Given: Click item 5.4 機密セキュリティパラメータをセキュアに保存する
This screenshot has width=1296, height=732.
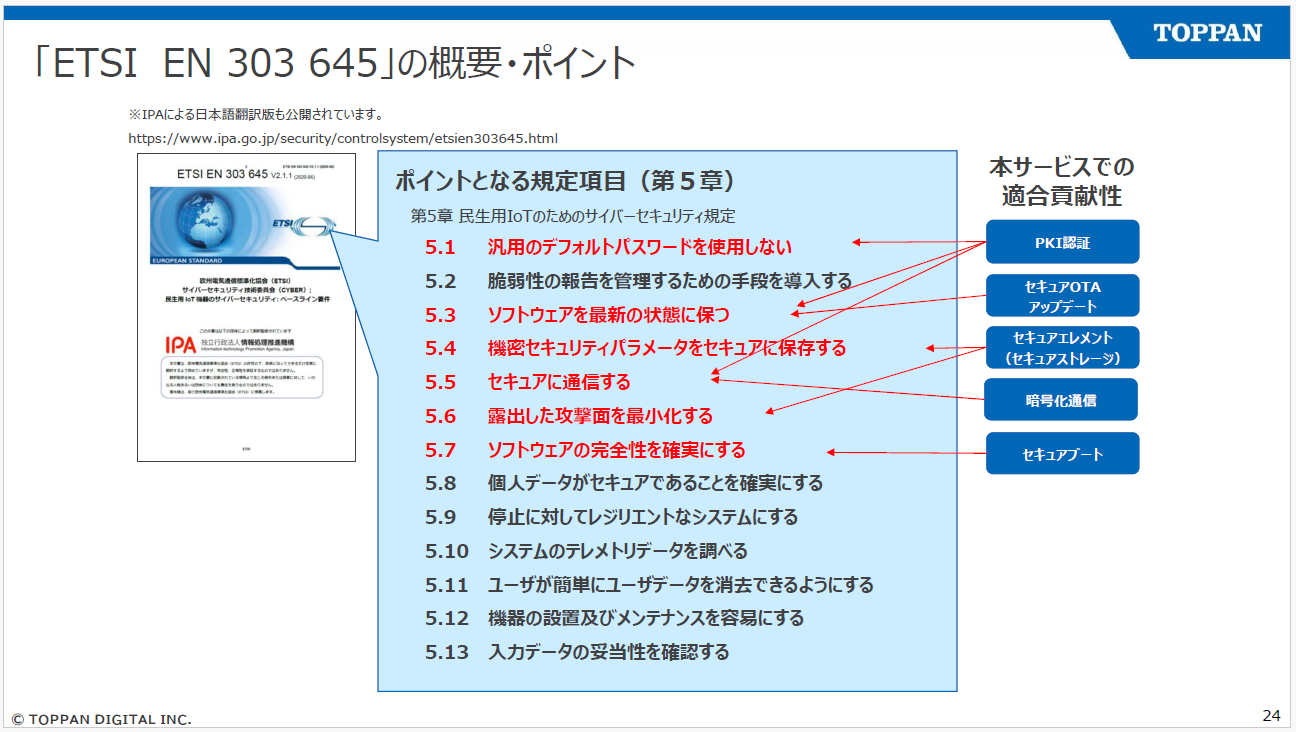Looking at the screenshot, I should click(635, 348).
